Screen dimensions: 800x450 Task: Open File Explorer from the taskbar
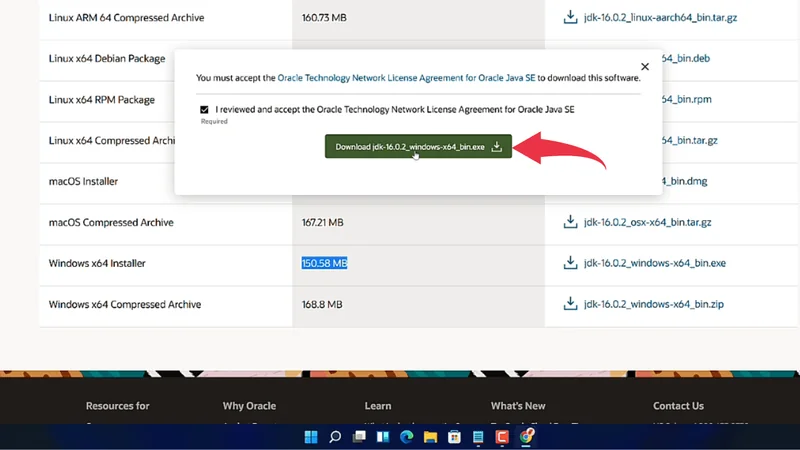[x=431, y=437]
